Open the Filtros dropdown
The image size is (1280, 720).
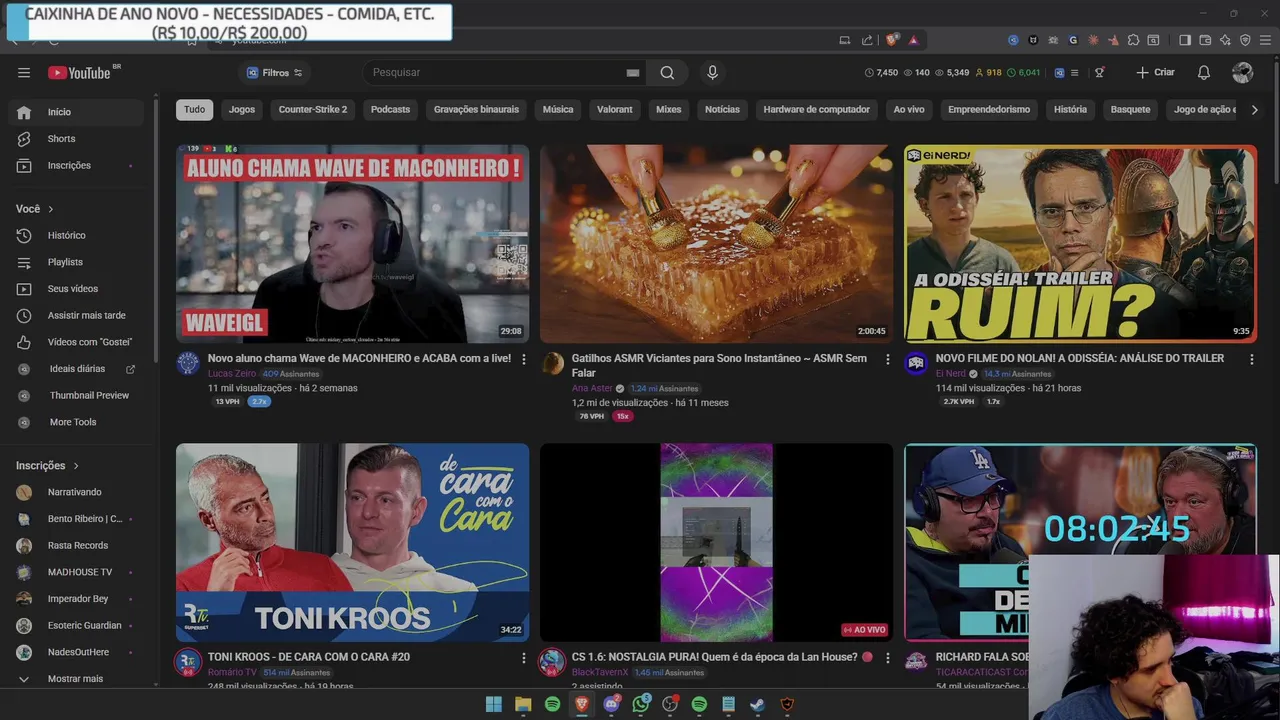(x=274, y=72)
